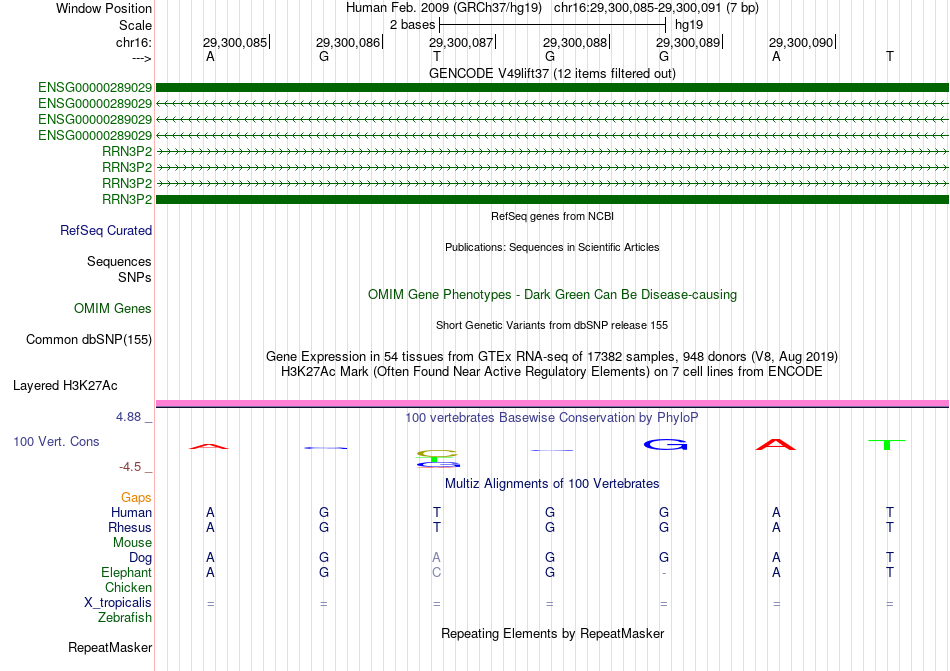Click the 29,300,089 ruler position
The image size is (950, 671).
tap(688, 42)
